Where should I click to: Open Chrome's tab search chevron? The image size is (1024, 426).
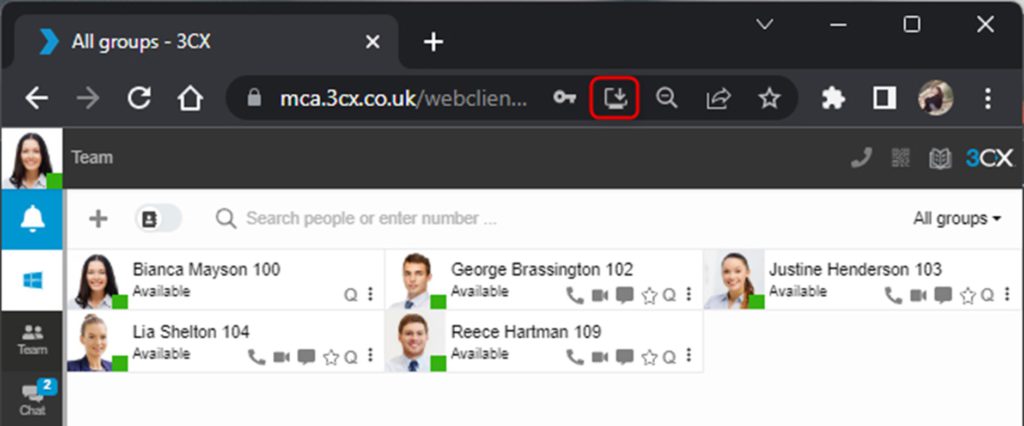point(765,25)
